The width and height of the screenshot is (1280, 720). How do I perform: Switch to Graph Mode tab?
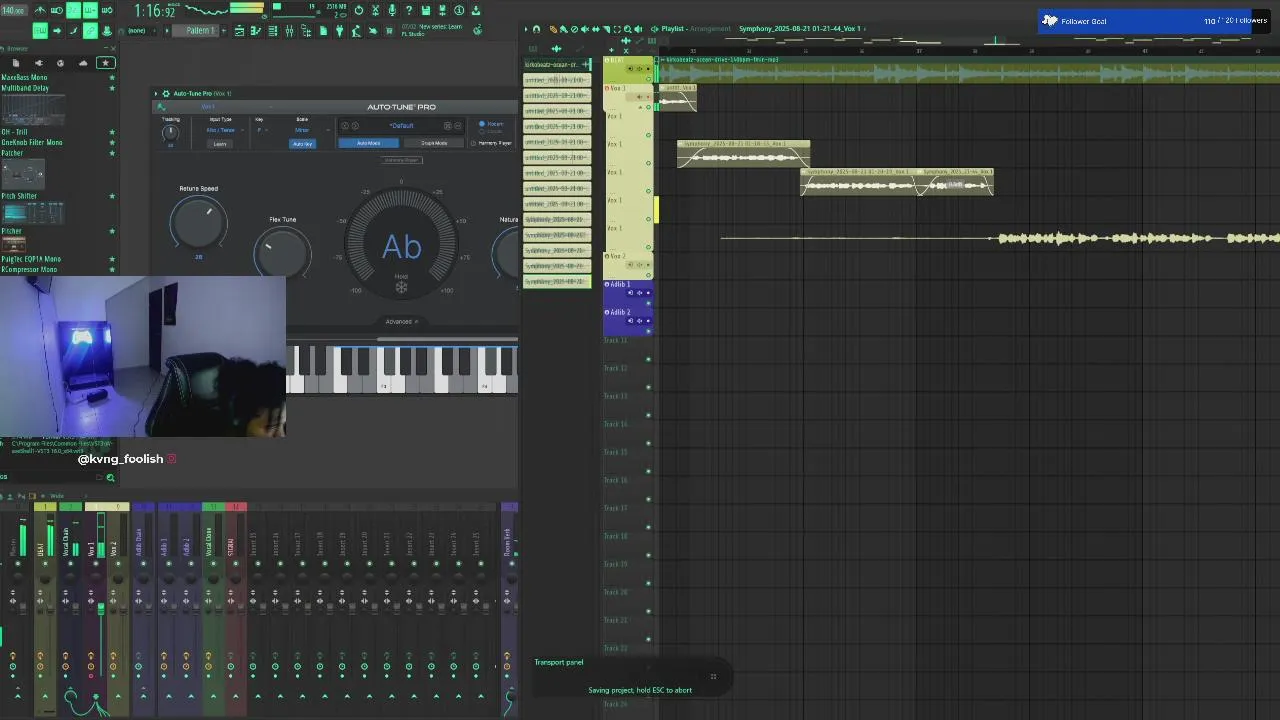coord(434,143)
